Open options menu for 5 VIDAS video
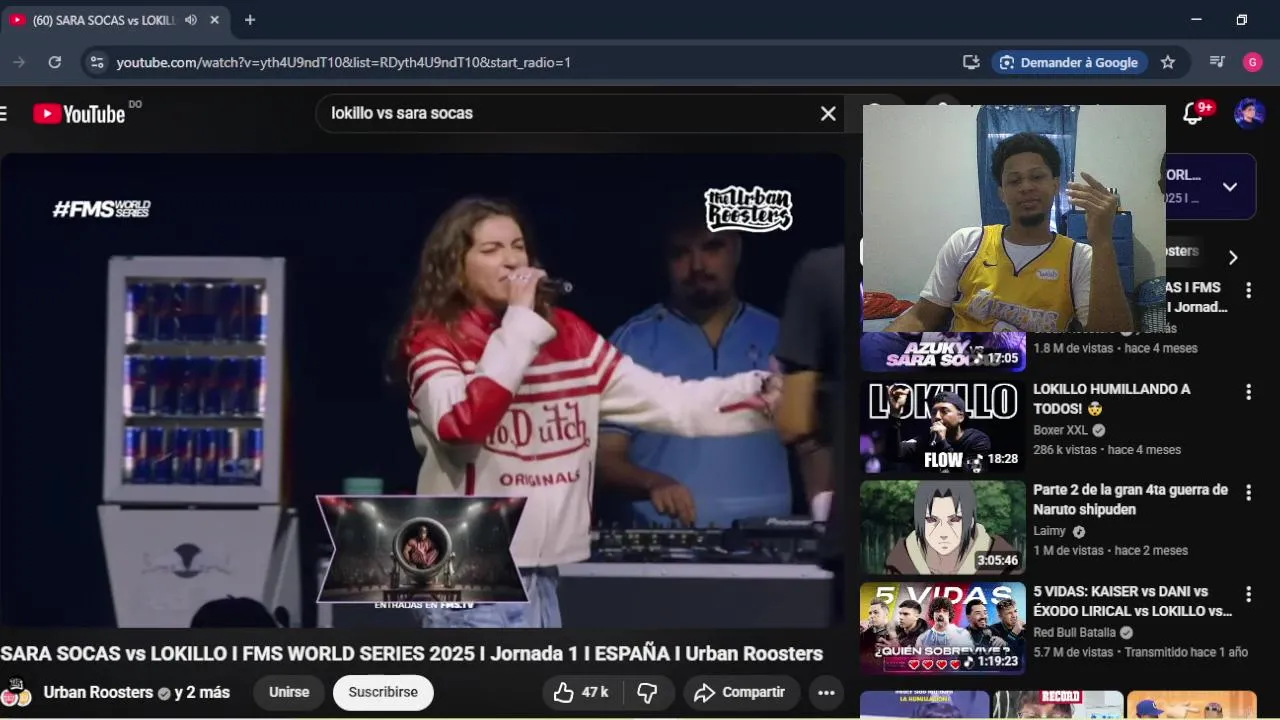1280x720 pixels. point(1248,594)
